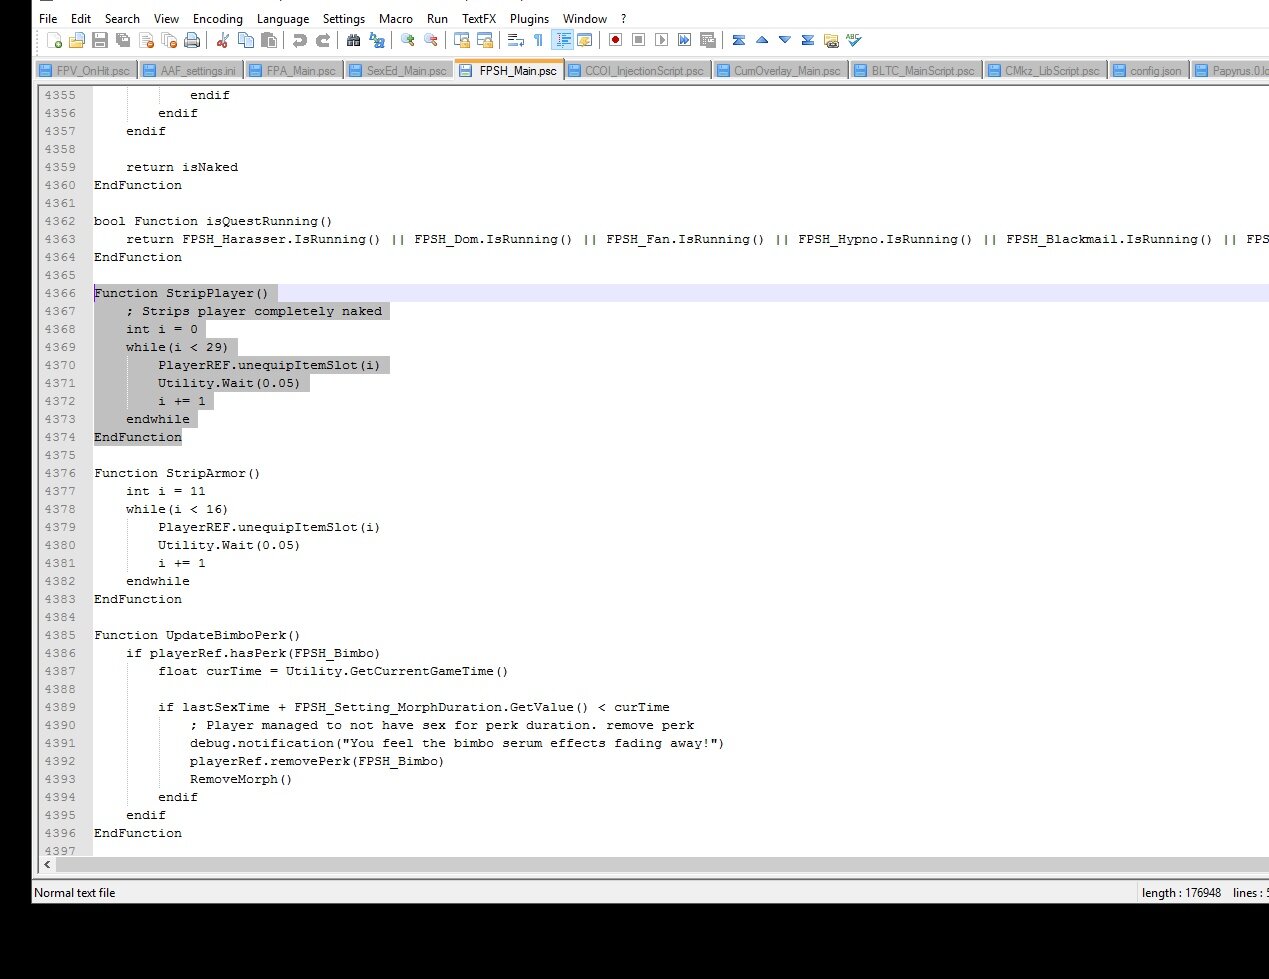Open the ? help menu

(623, 18)
